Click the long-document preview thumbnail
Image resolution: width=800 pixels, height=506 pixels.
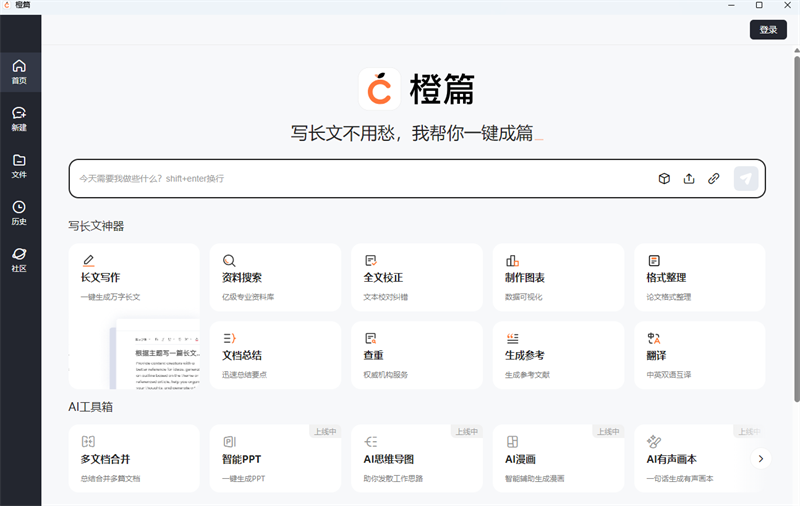155,355
